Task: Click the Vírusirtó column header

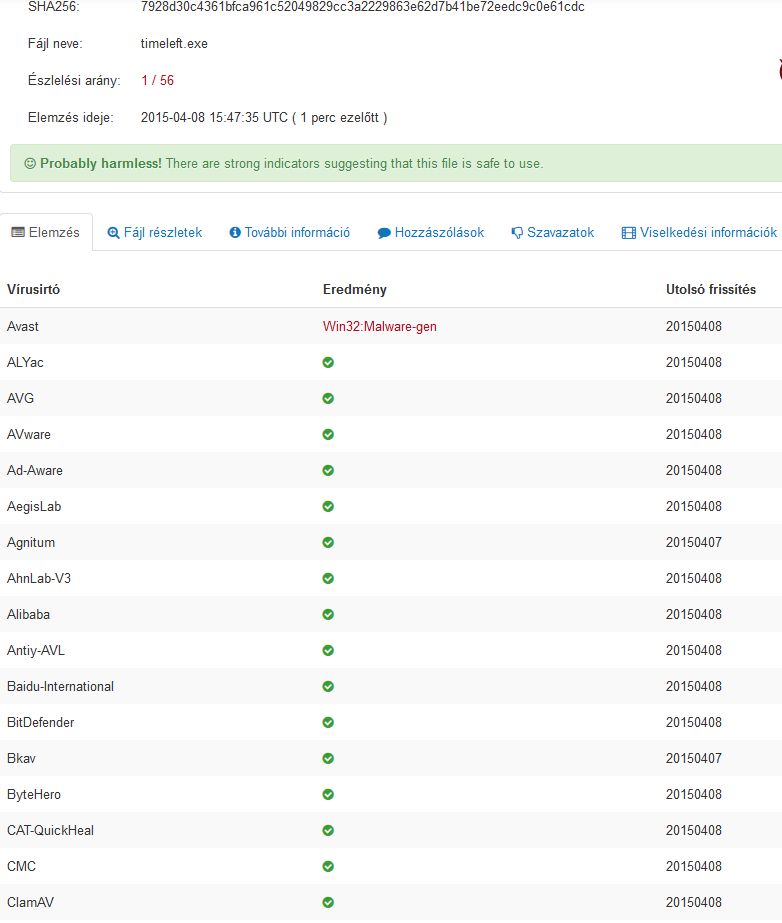Action: pyautogui.click(x=34, y=290)
